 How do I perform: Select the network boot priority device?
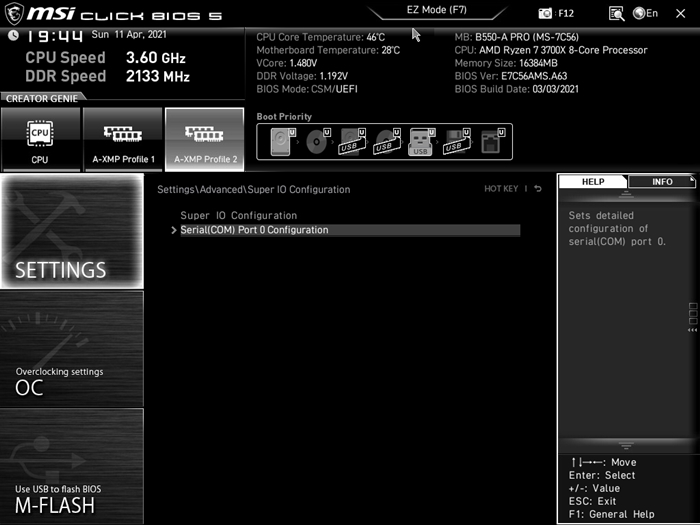pos(491,142)
